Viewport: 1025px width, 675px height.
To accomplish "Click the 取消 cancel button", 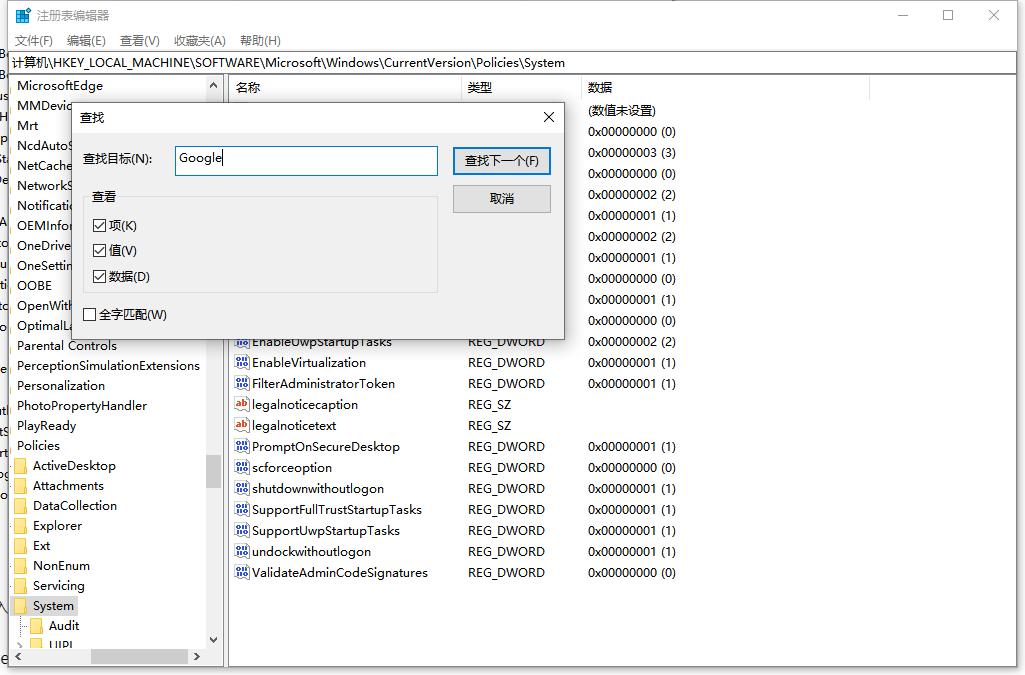I will (502, 199).
